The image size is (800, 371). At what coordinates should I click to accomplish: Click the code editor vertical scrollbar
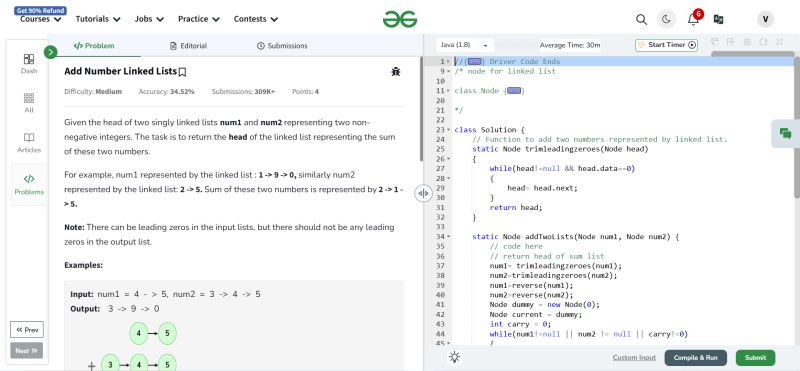point(797,128)
